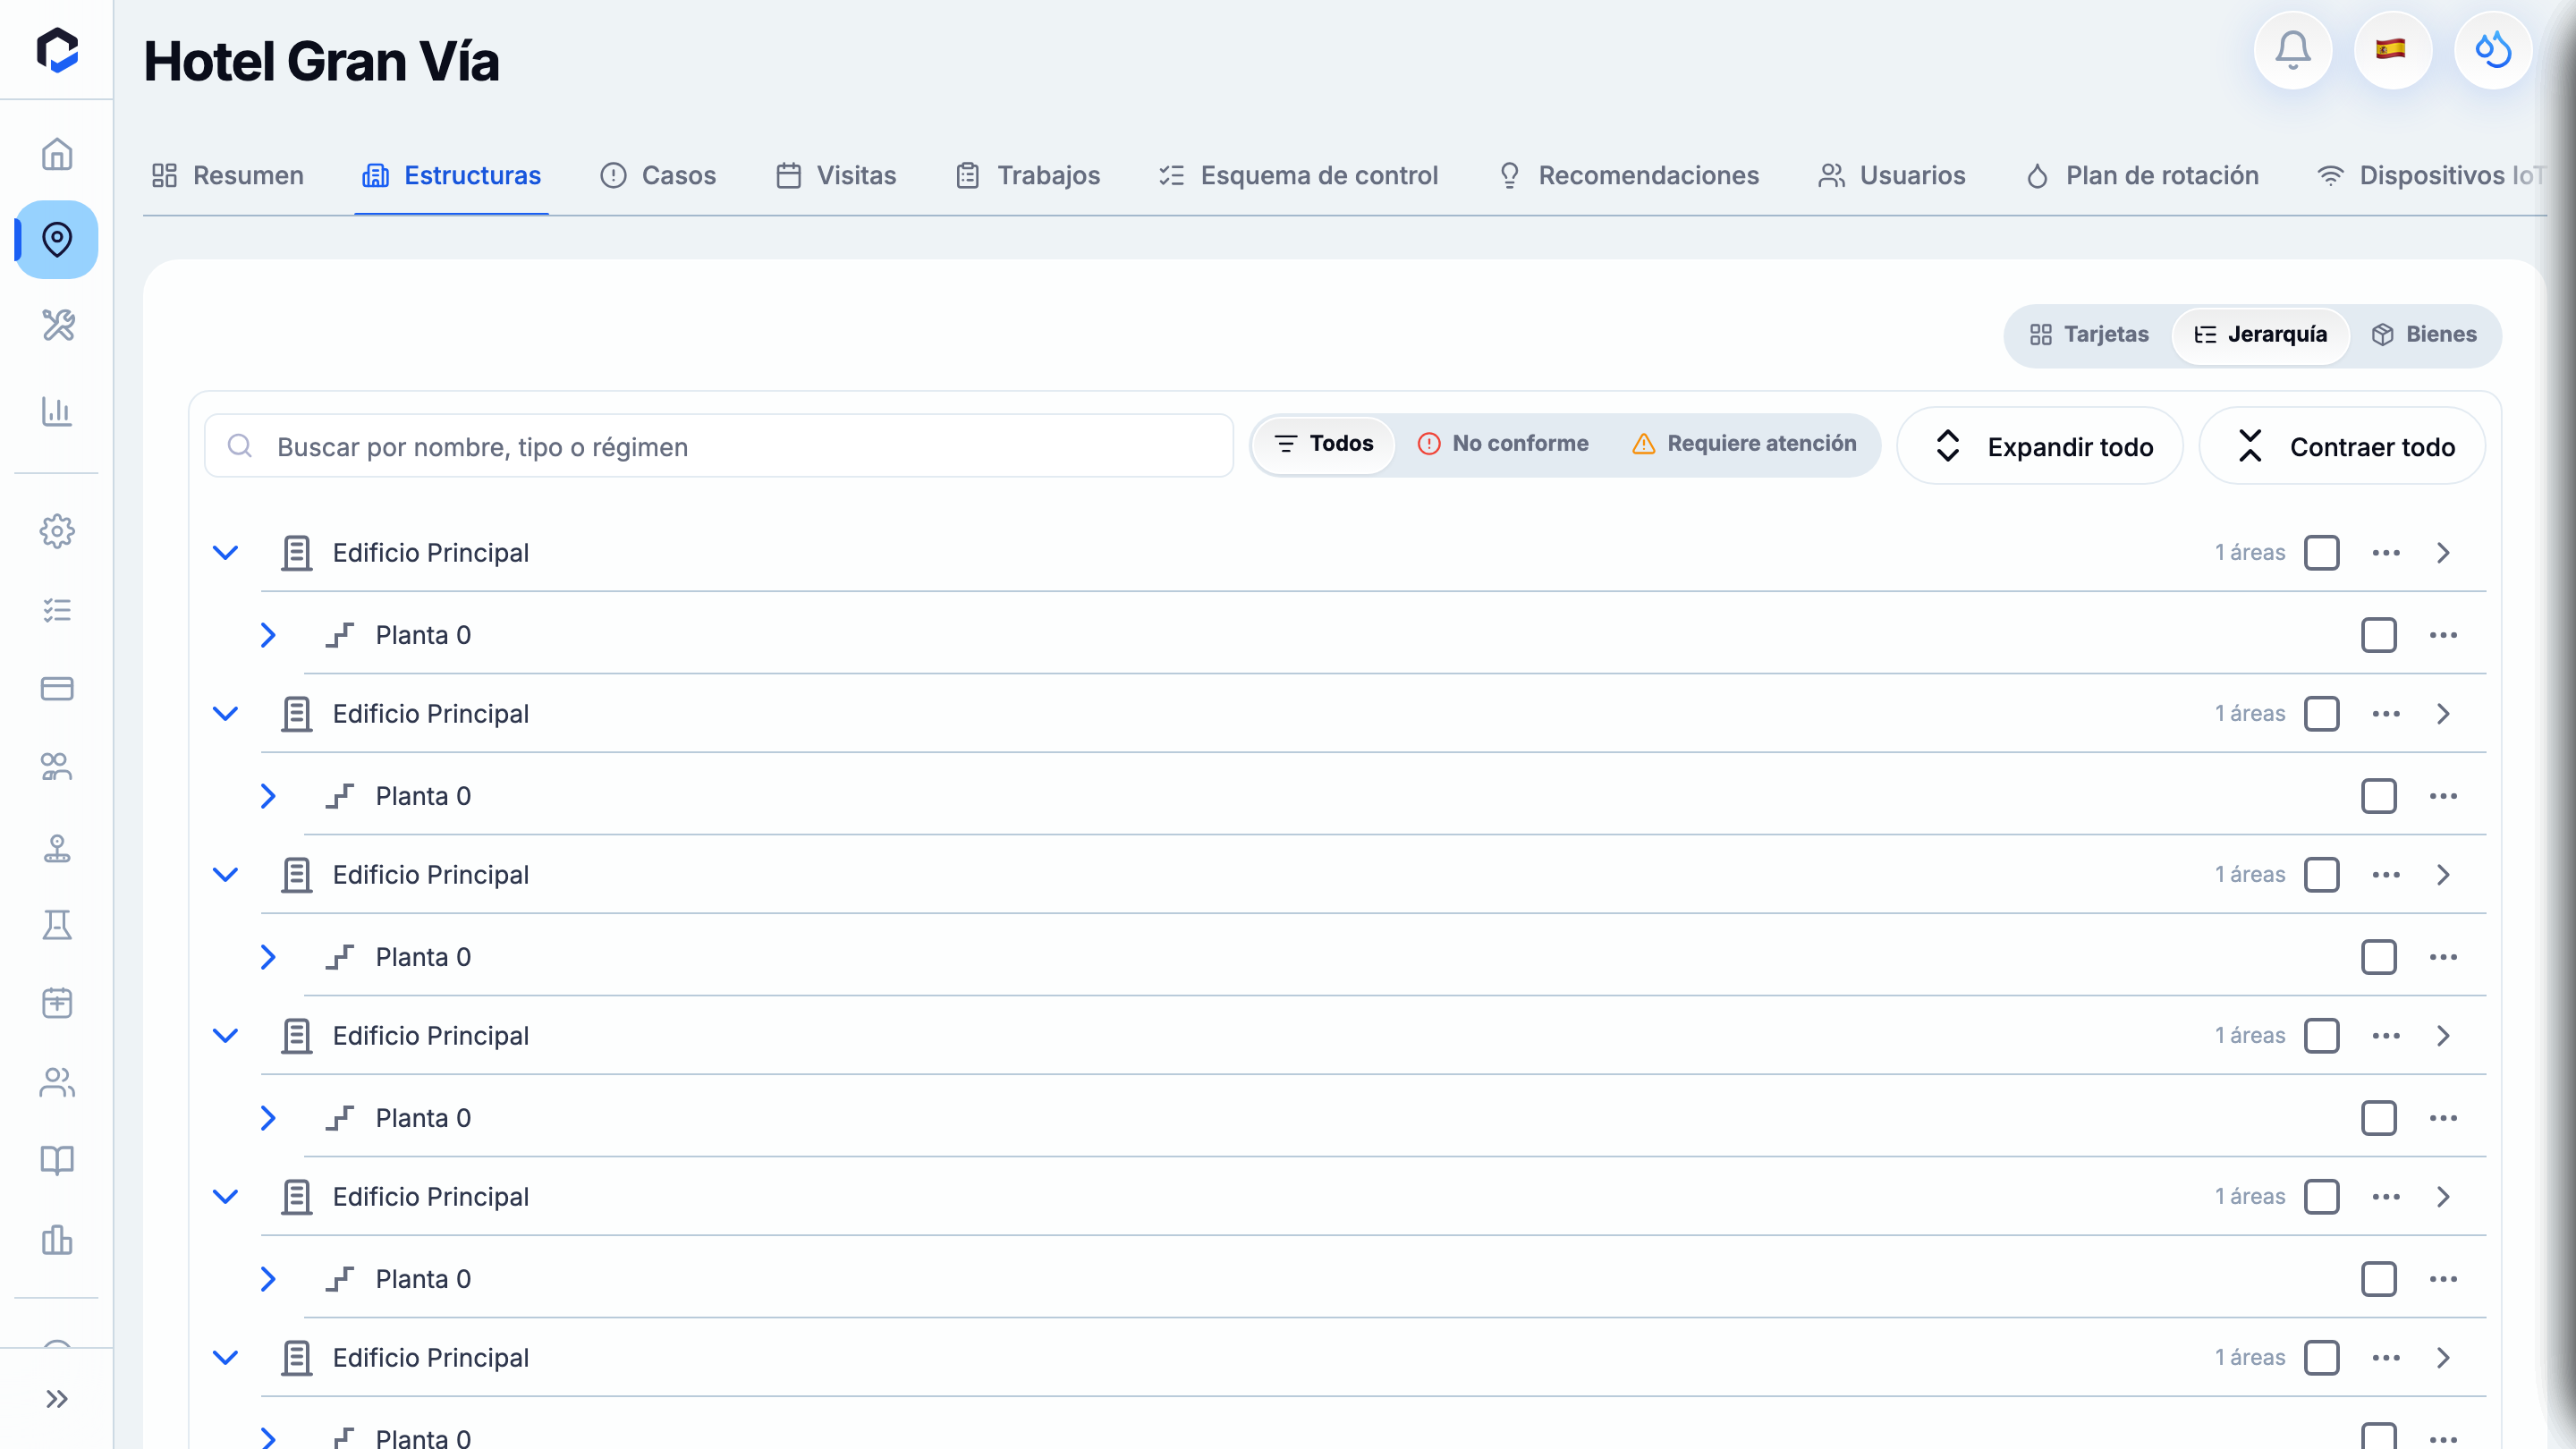The width and height of the screenshot is (2576, 1449).
Task: Open the more options menu on the first Edificio Principal row
Action: point(2386,553)
